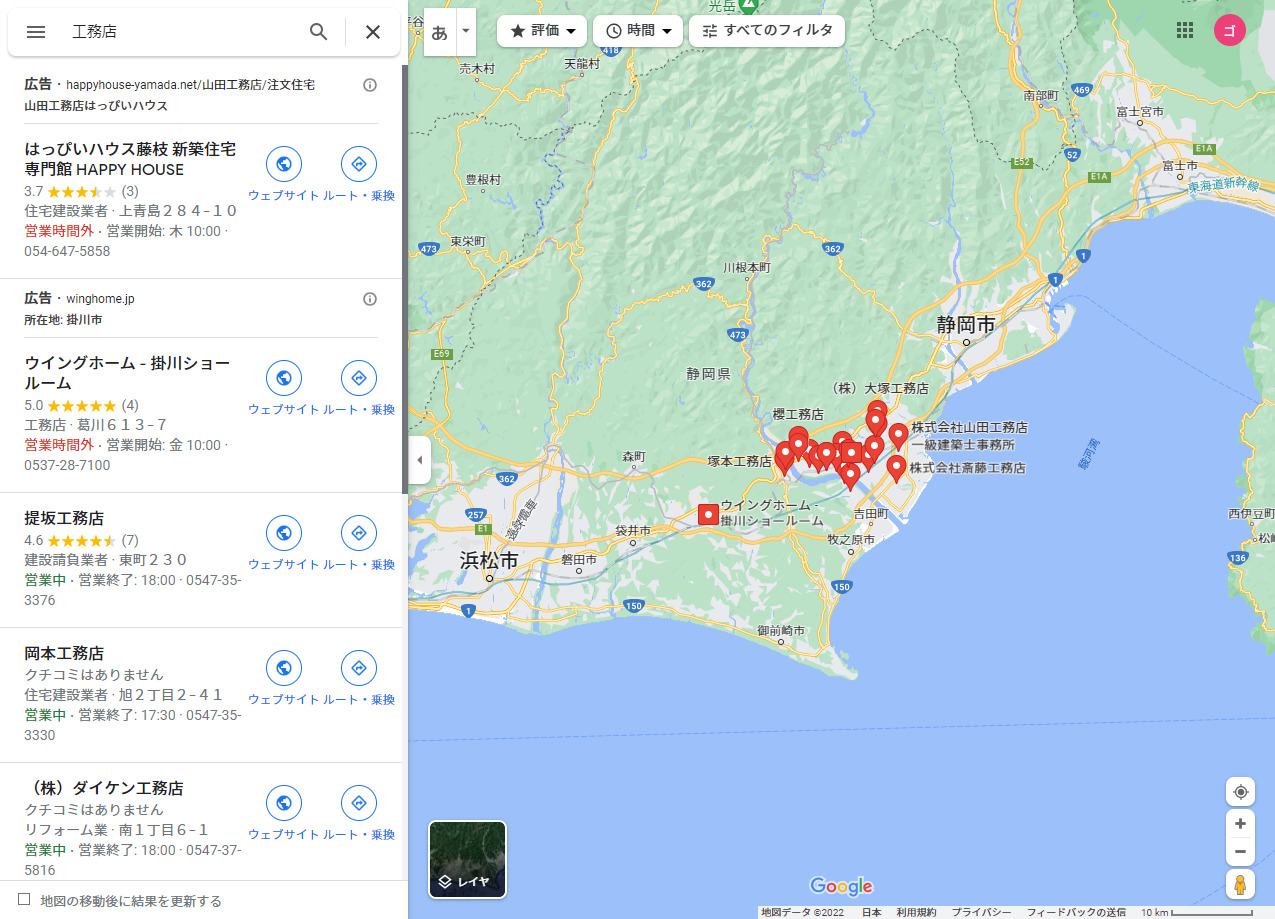Click the results list scrollbar

pos(404,280)
